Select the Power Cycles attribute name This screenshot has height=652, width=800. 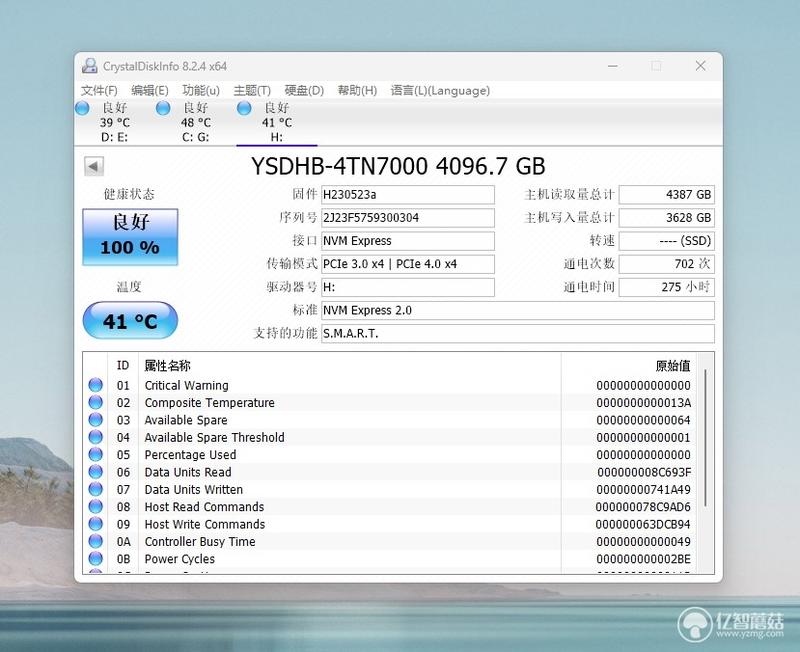coord(180,559)
